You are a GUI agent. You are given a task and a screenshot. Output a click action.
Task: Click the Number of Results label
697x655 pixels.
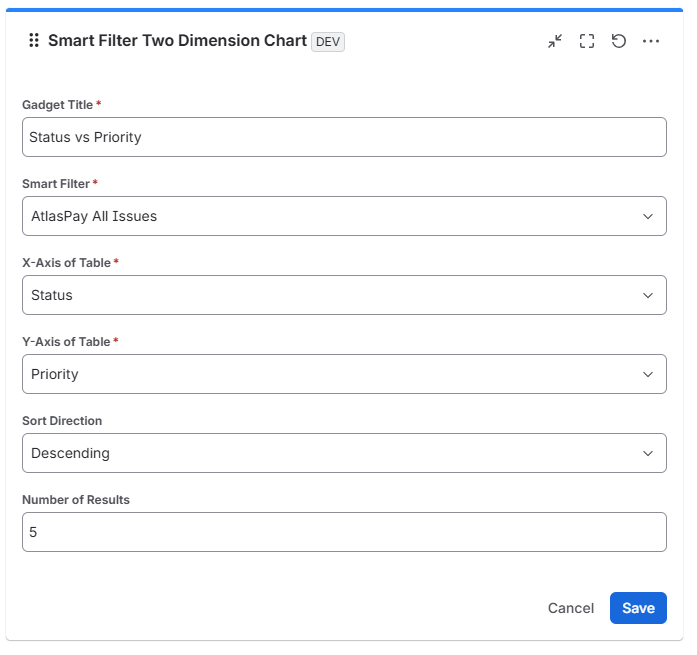coord(76,500)
